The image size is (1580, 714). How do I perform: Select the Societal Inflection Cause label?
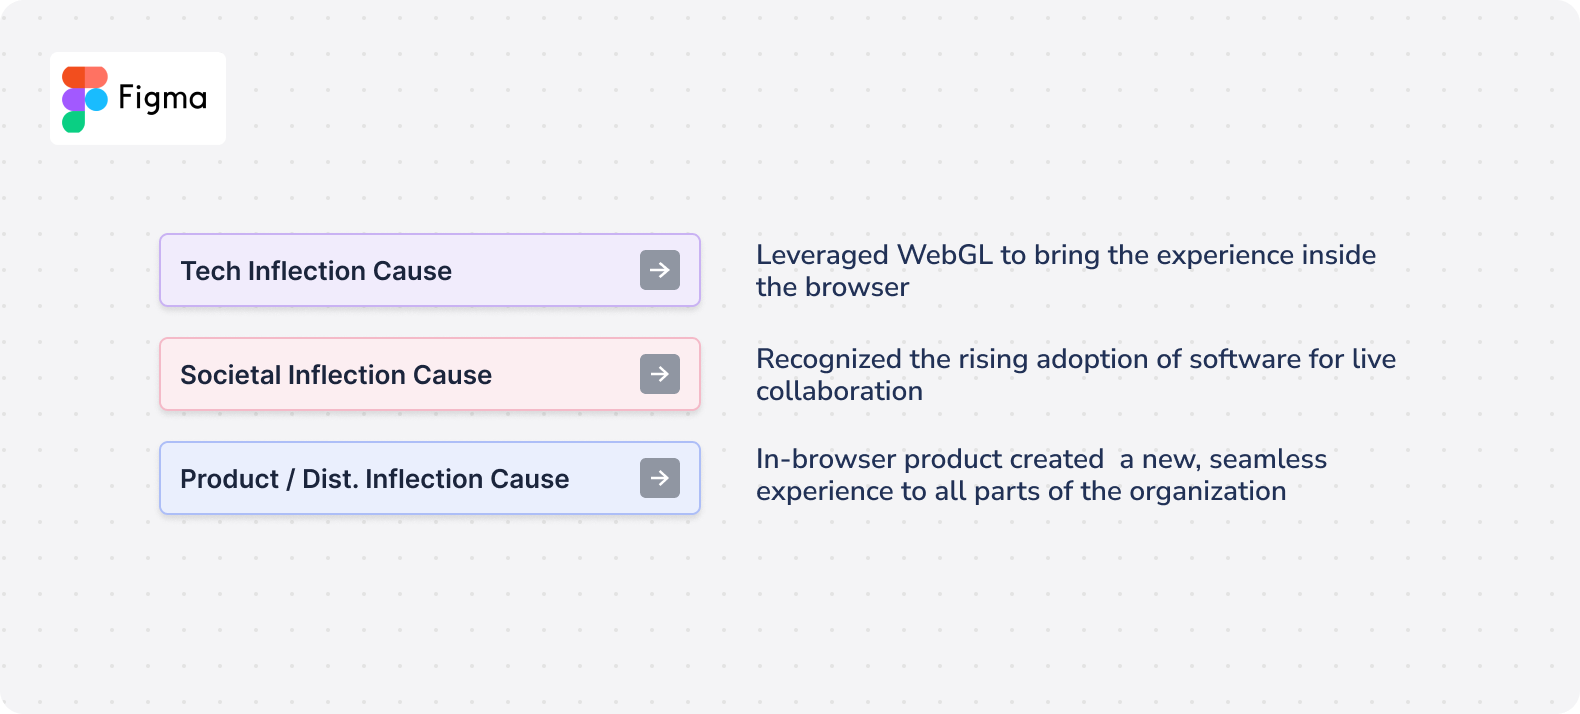pyautogui.click(x=336, y=375)
